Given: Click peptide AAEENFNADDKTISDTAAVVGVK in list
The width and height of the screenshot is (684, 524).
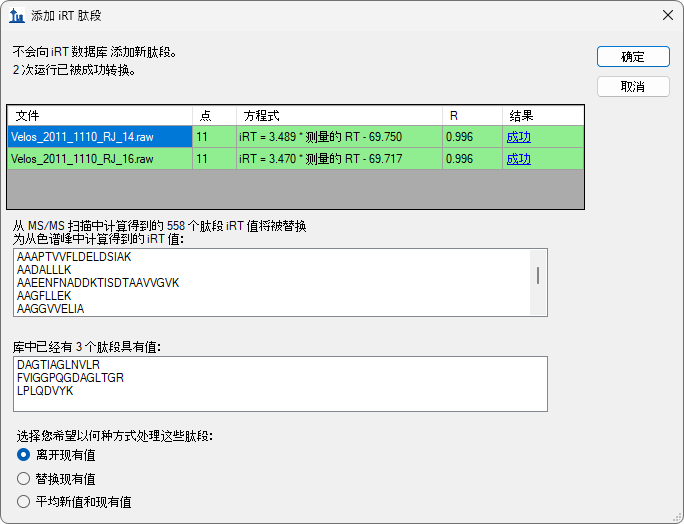Looking at the screenshot, I should pyautogui.click(x=98, y=283).
